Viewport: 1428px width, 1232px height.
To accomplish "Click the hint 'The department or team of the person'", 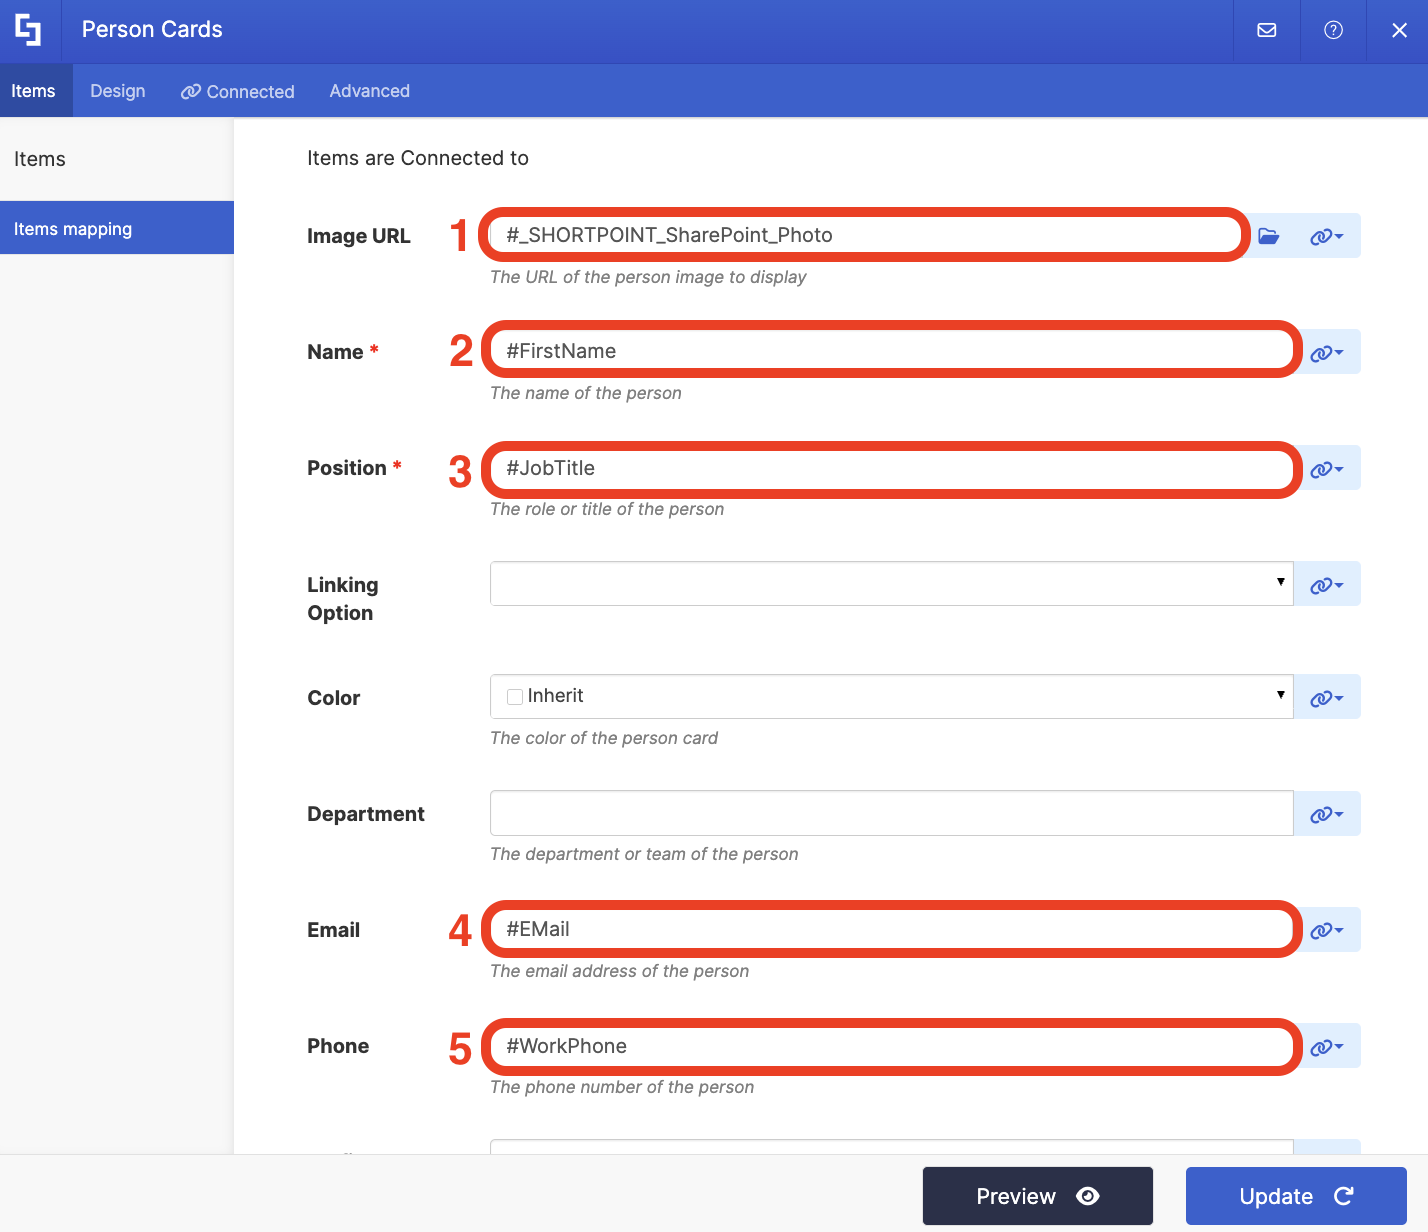I will coord(644,854).
